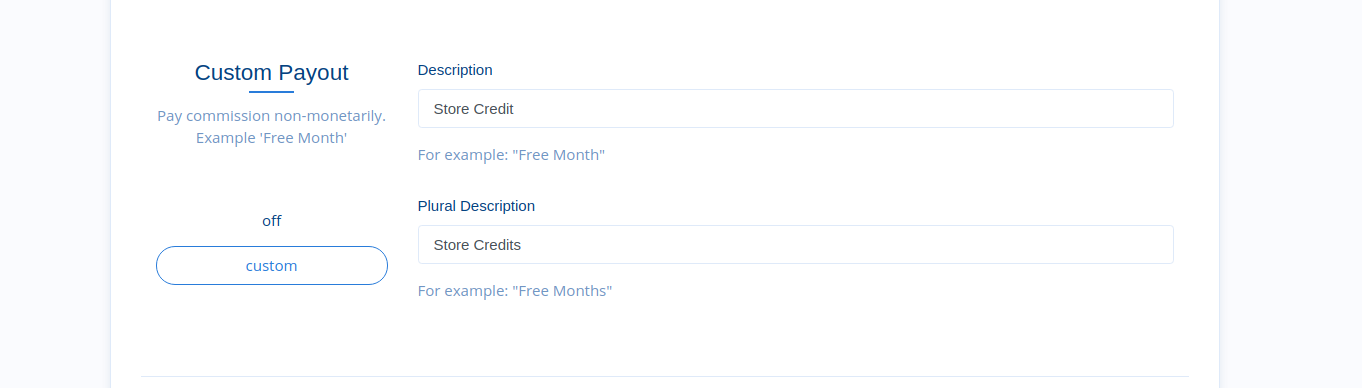This screenshot has height=388, width=1362.
Task: Focus the Description input field
Action: pos(795,108)
